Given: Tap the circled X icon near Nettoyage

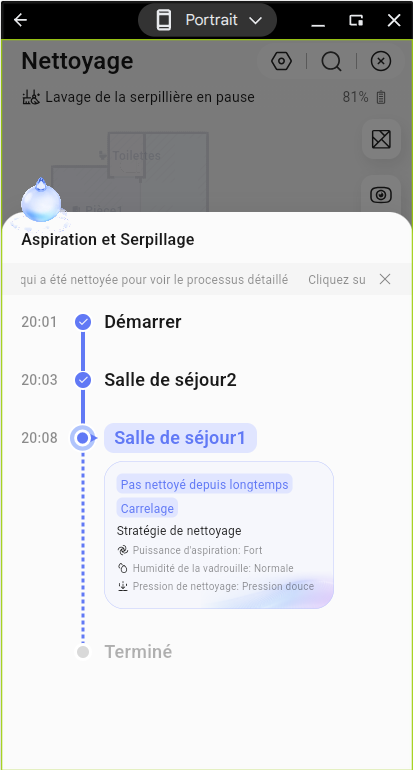Looking at the screenshot, I should 381,61.
